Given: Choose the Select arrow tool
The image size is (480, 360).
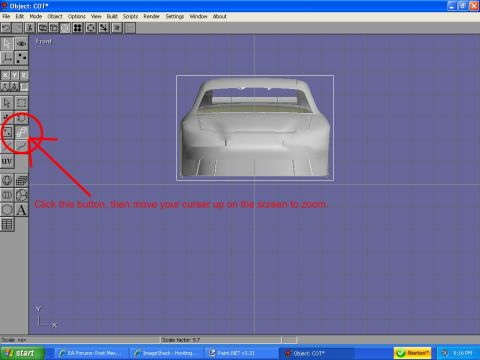Looking at the screenshot, I should (7, 103).
